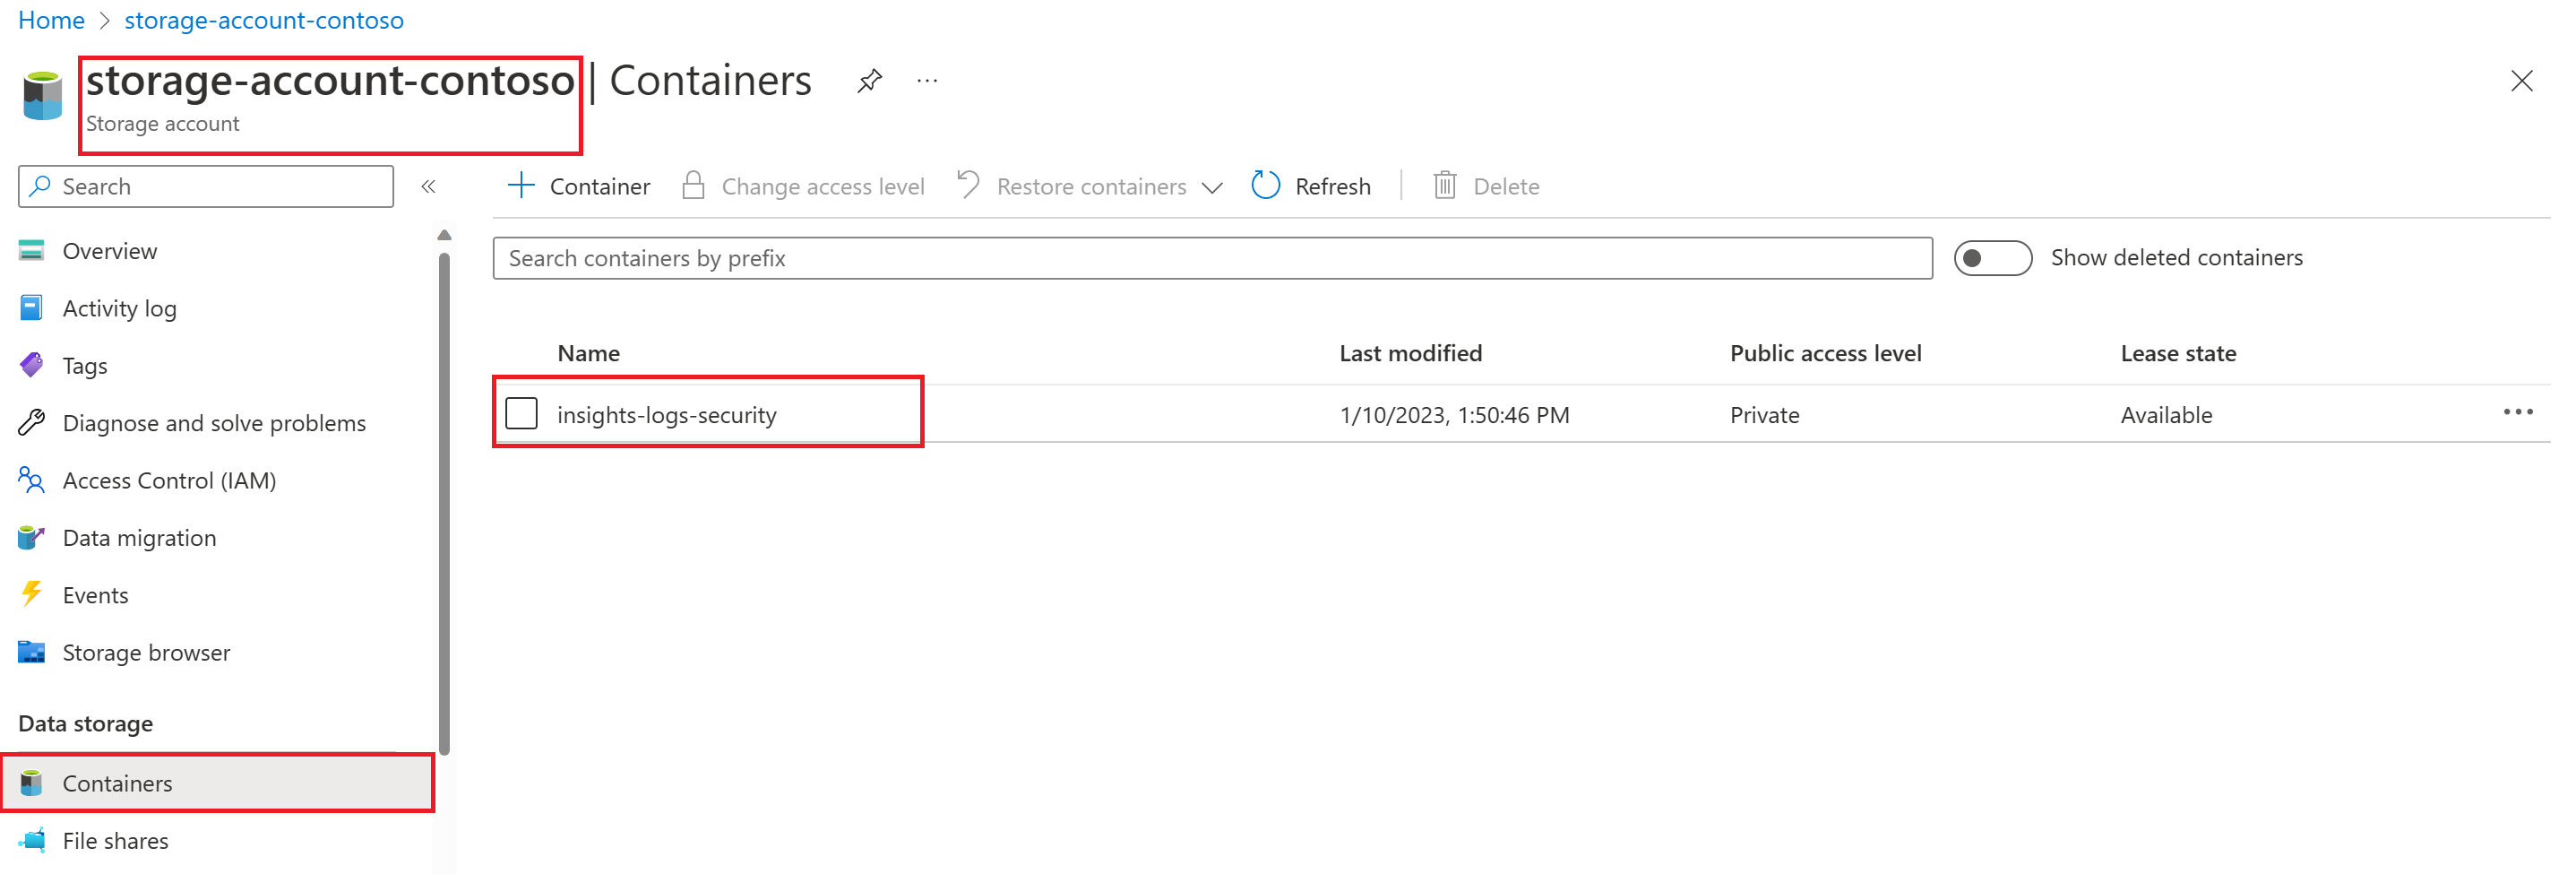Focus the Search containers by prefix field
The height and width of the screenshot is (874, 2576).
1212,258
